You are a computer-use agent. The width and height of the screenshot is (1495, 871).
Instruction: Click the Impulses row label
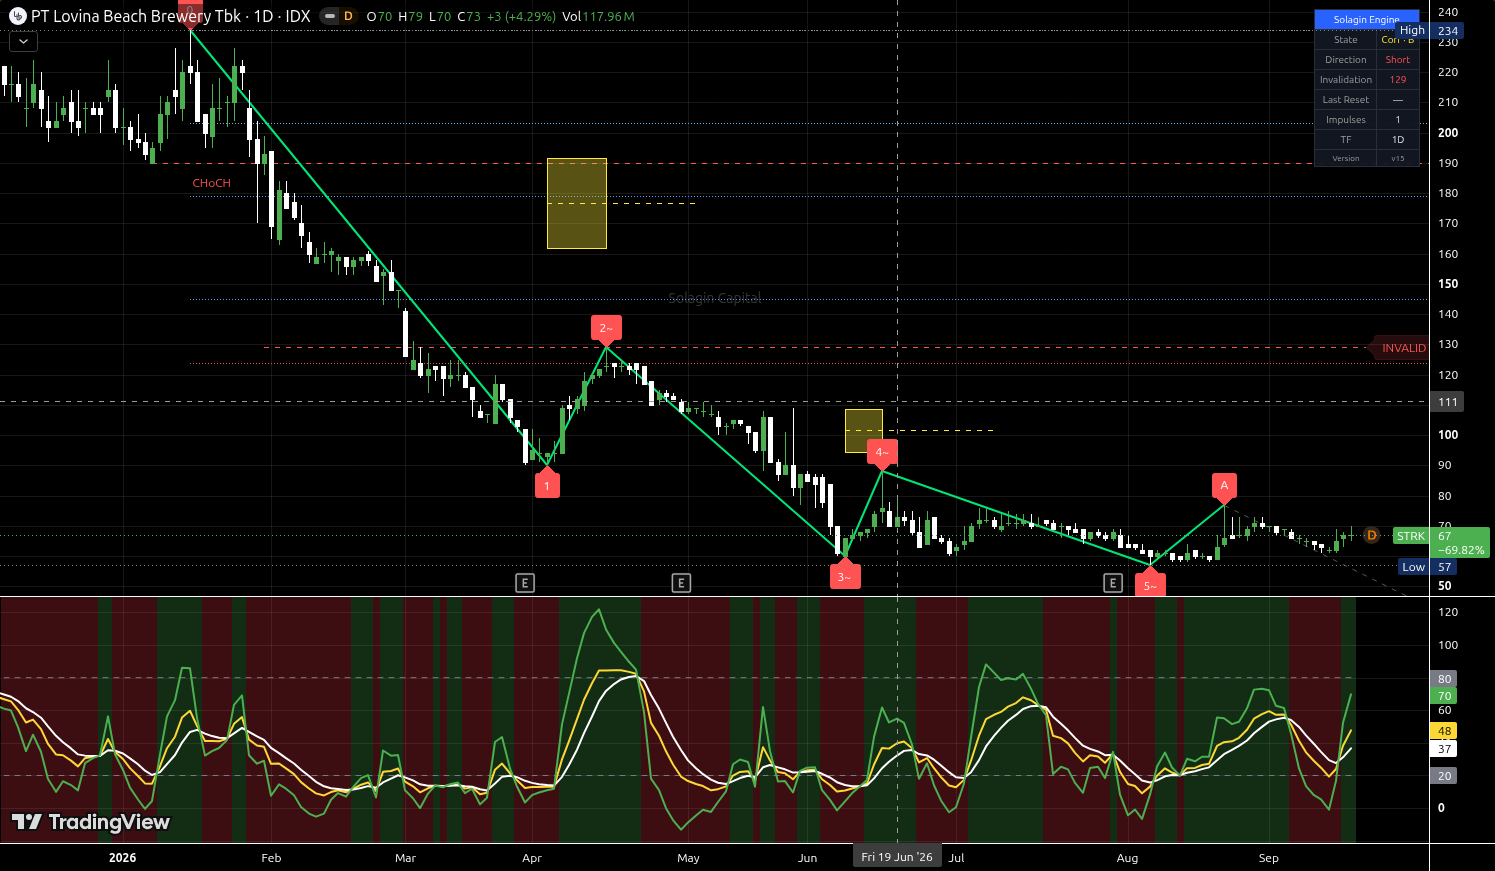click(1346, 120)
